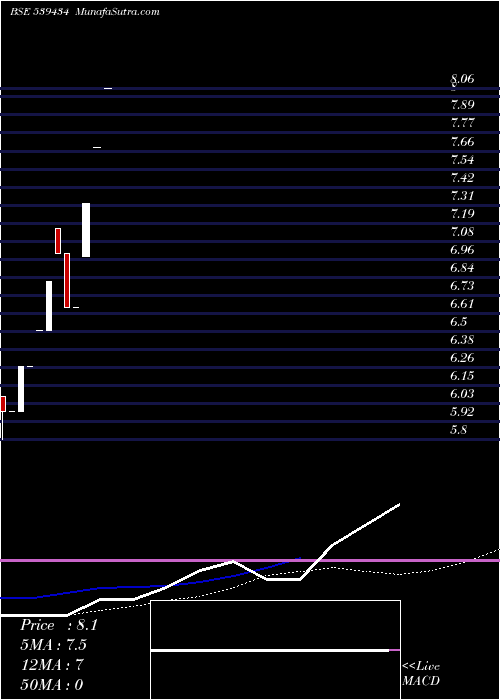The image size is (500, 700).
Task: Click the short red candle near 7.08
Action: 58,241
